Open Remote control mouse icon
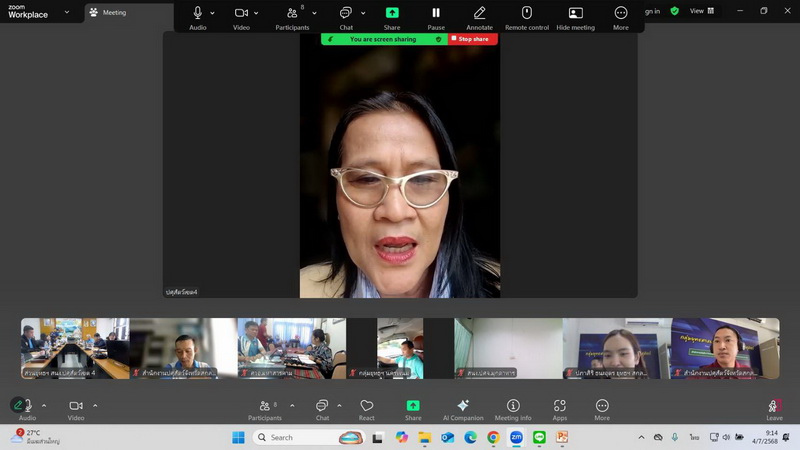The width and height of the screenshot is (800, 450). (527, 13)
